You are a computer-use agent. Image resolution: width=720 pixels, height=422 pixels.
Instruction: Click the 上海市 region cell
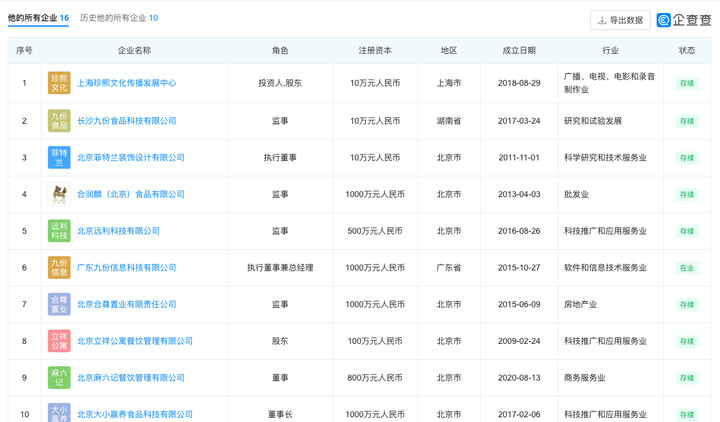(449, 83)
